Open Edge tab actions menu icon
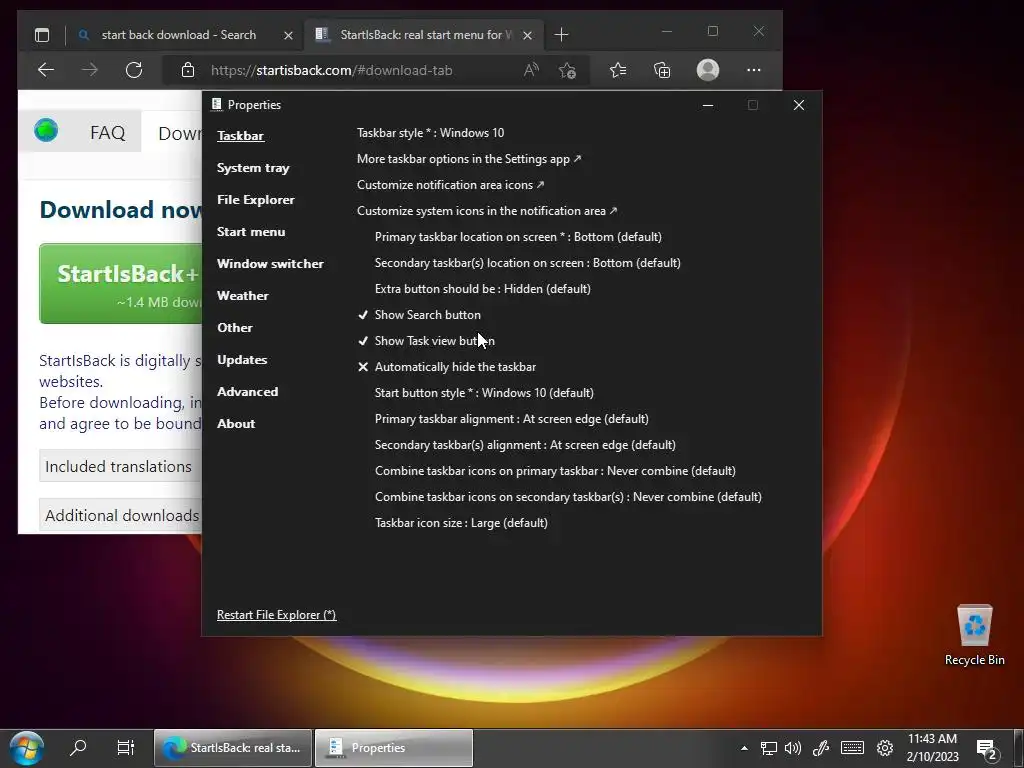 (42, 35)
